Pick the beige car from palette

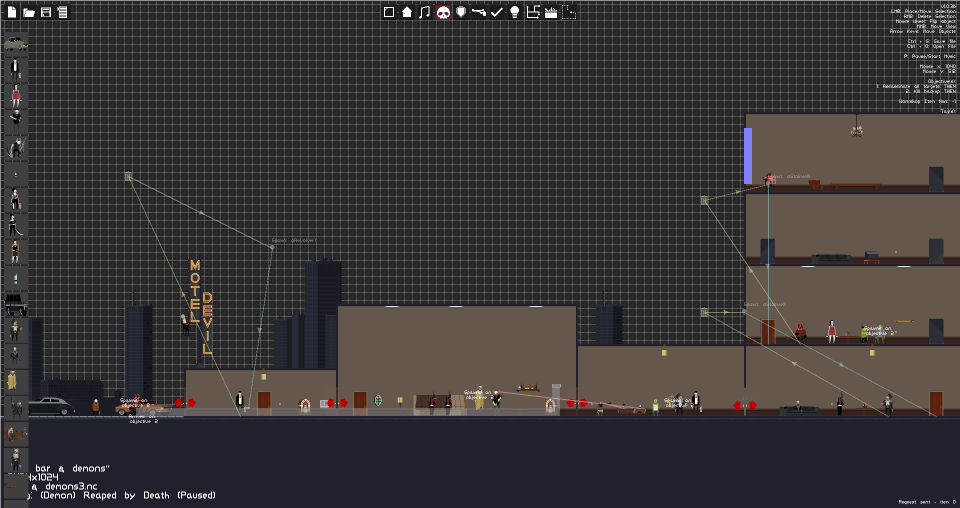point(16,43)
